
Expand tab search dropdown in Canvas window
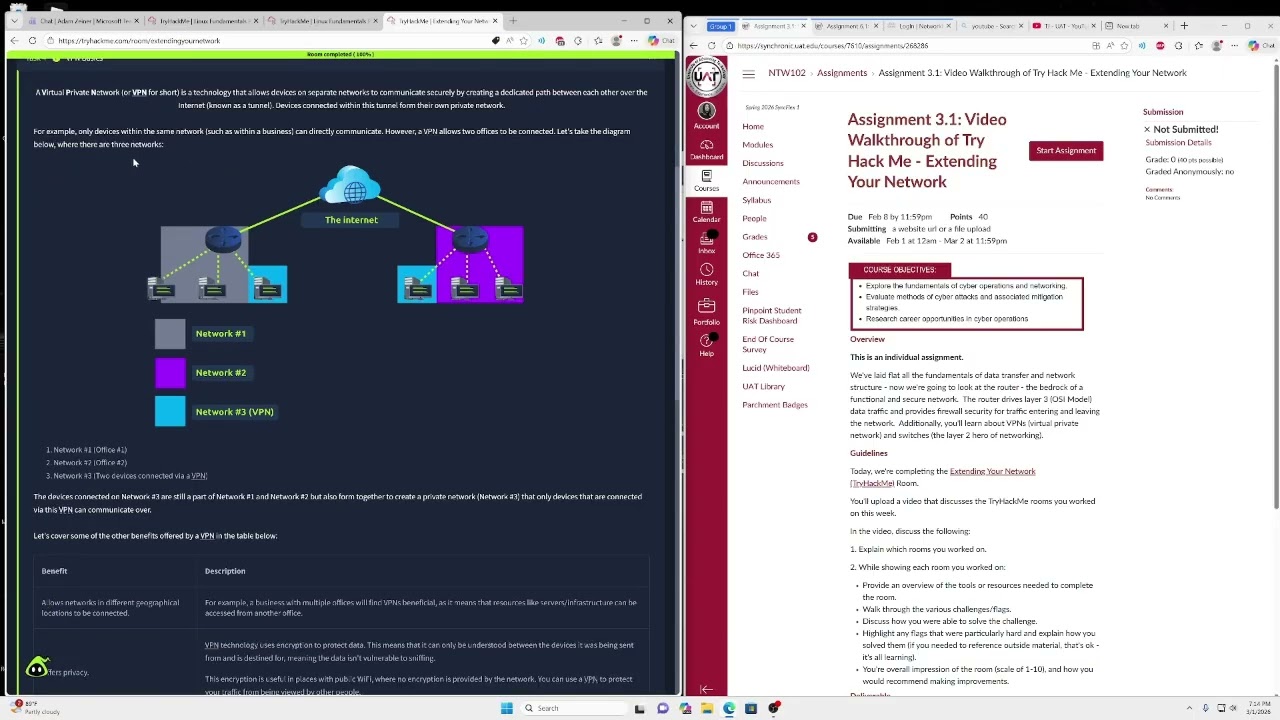pos(694,26)
